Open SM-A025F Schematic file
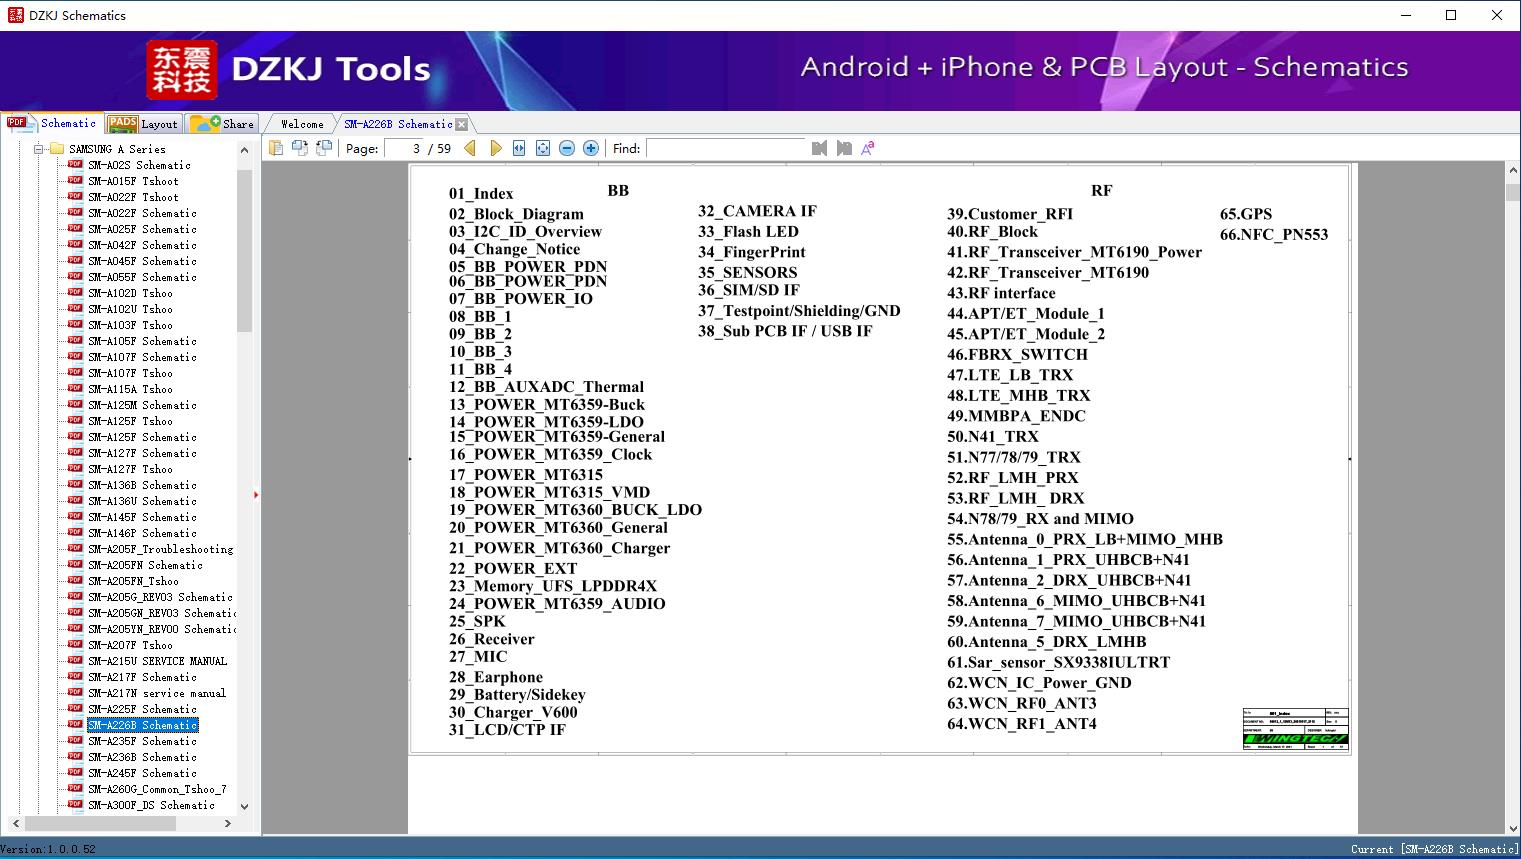 [x=142, y=229]
